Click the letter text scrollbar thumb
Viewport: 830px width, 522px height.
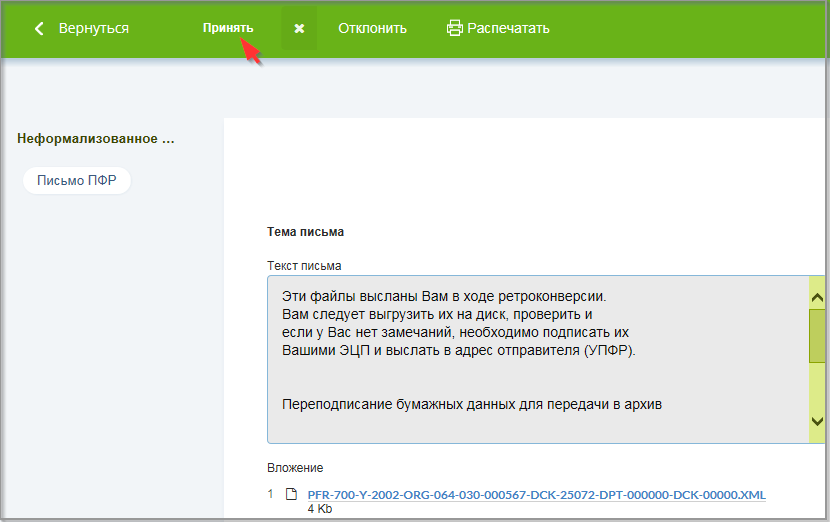point(817,335)
